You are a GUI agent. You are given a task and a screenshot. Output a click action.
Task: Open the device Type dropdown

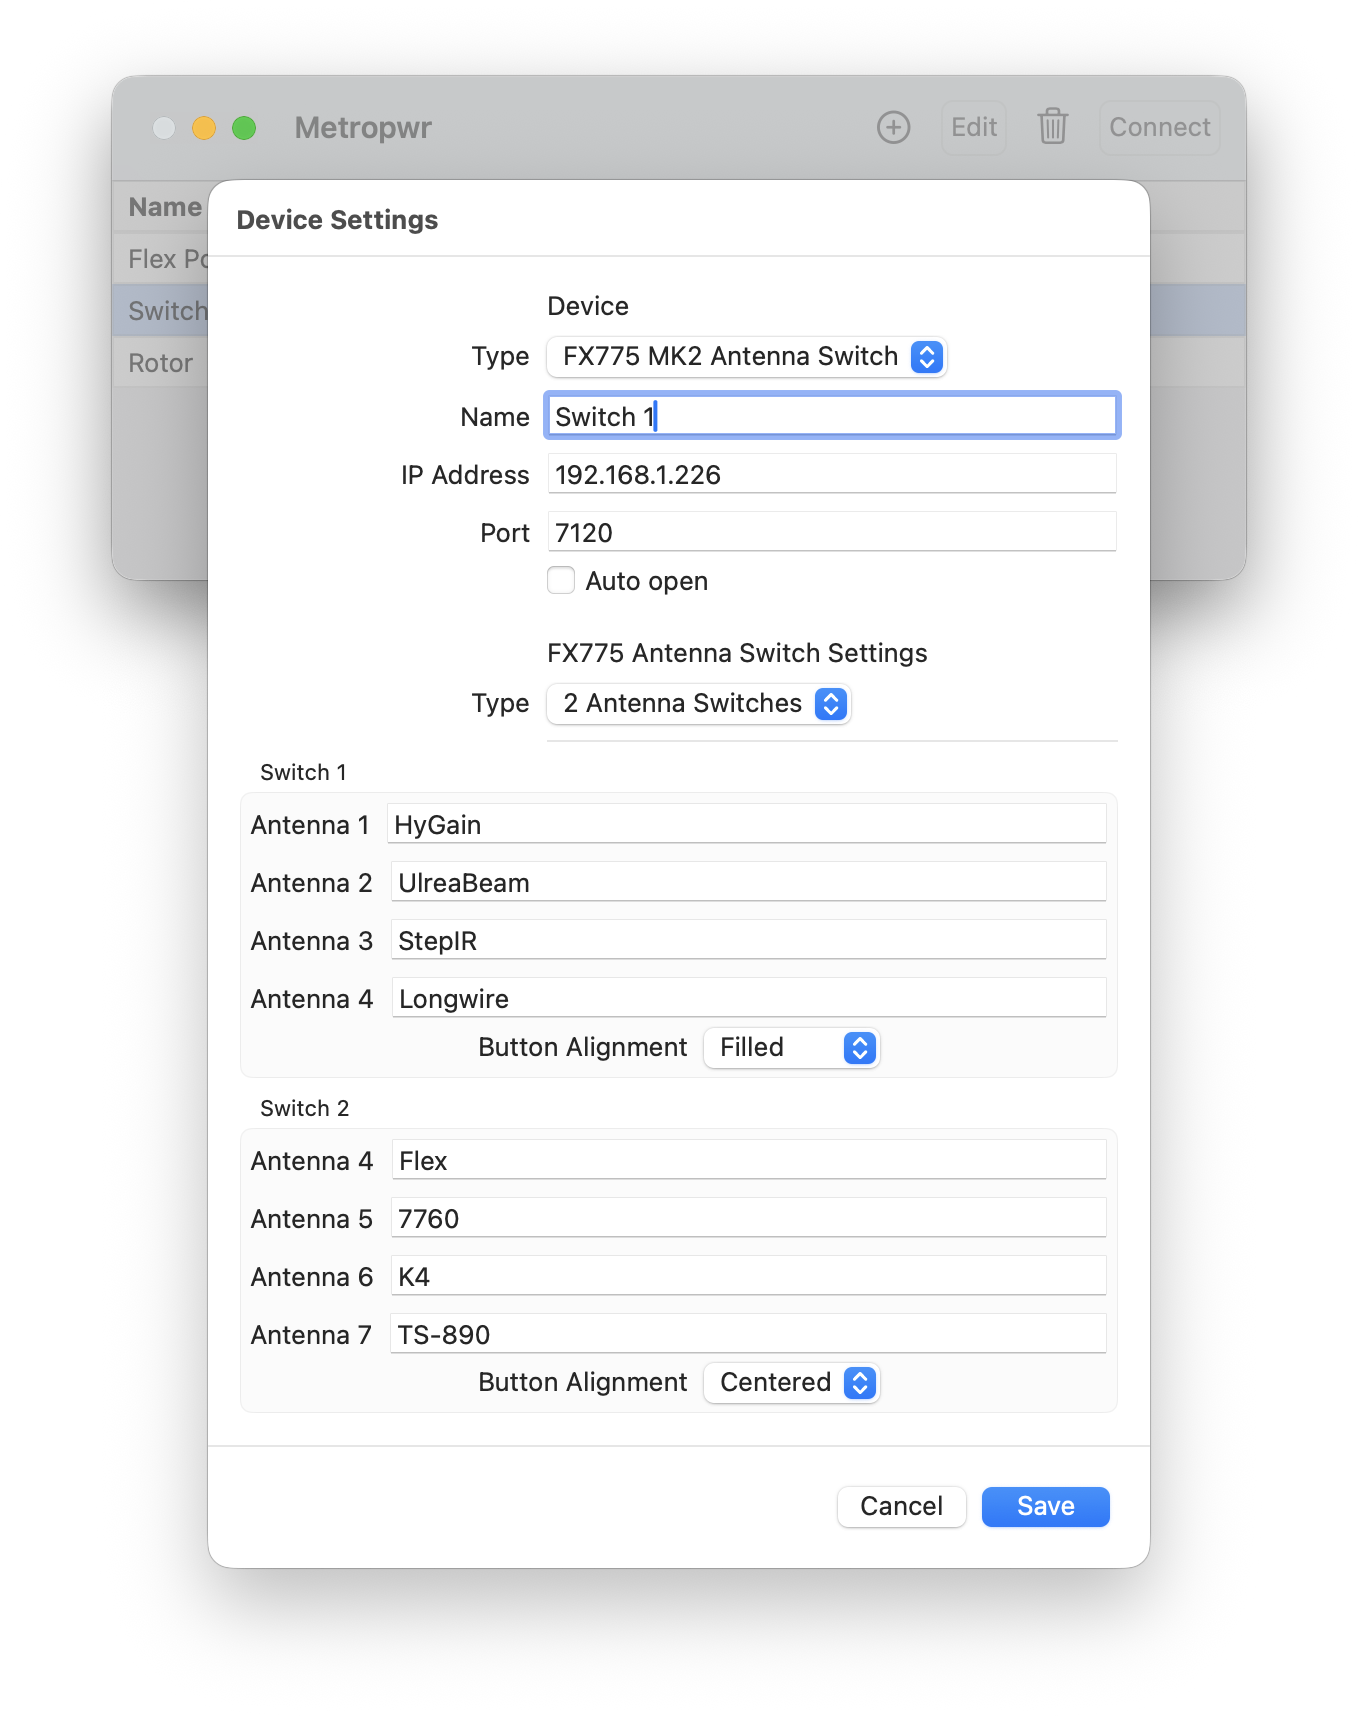[x=746, y=357]
